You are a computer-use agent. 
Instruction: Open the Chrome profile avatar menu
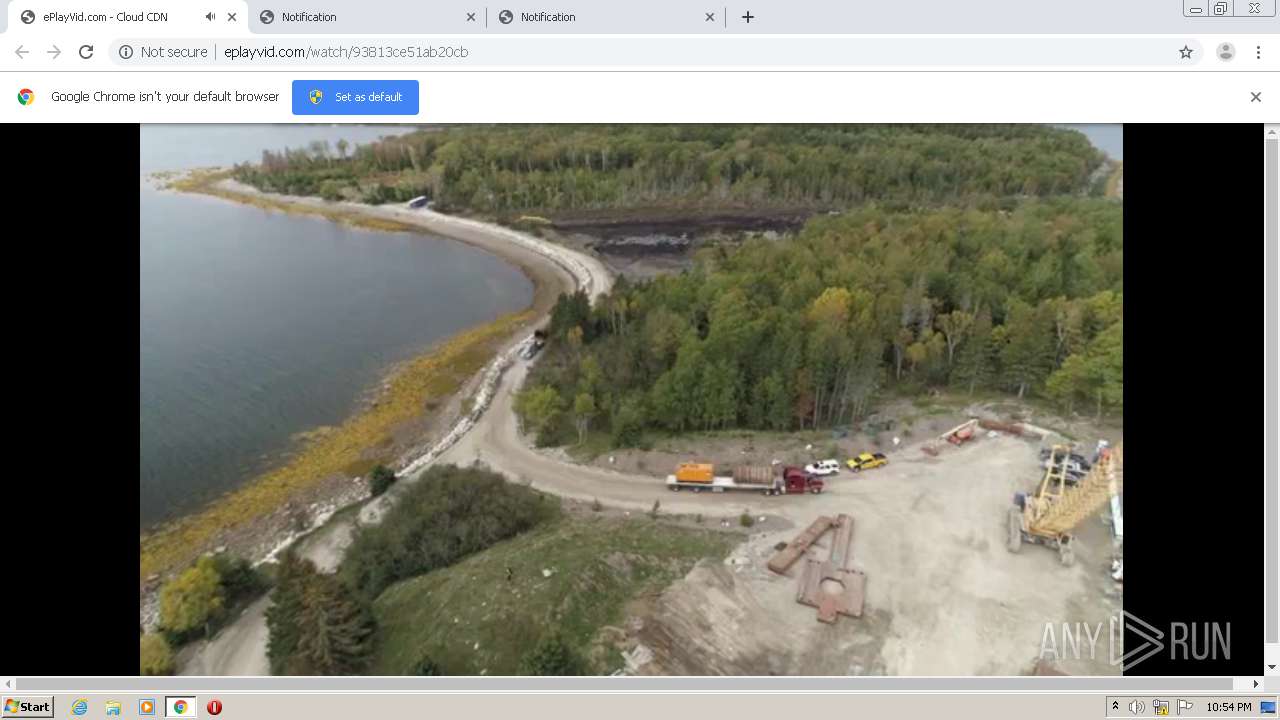(1226, 52)
